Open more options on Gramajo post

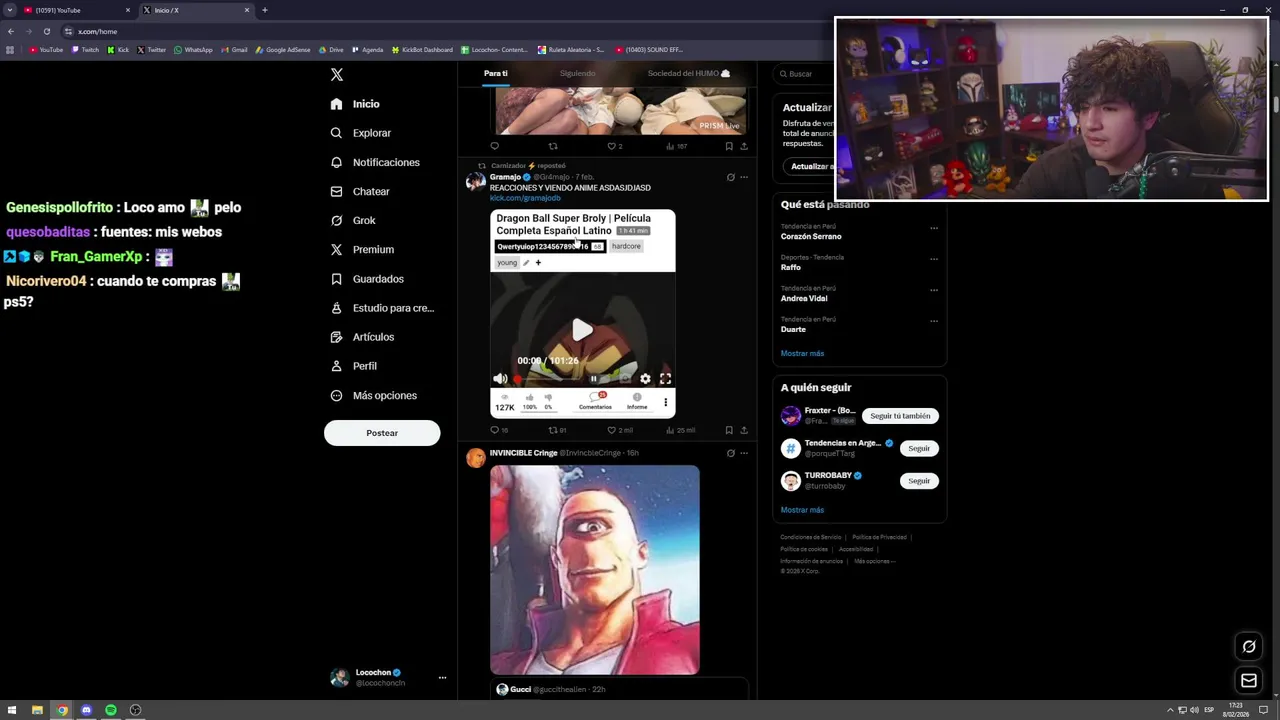[744, 177]
